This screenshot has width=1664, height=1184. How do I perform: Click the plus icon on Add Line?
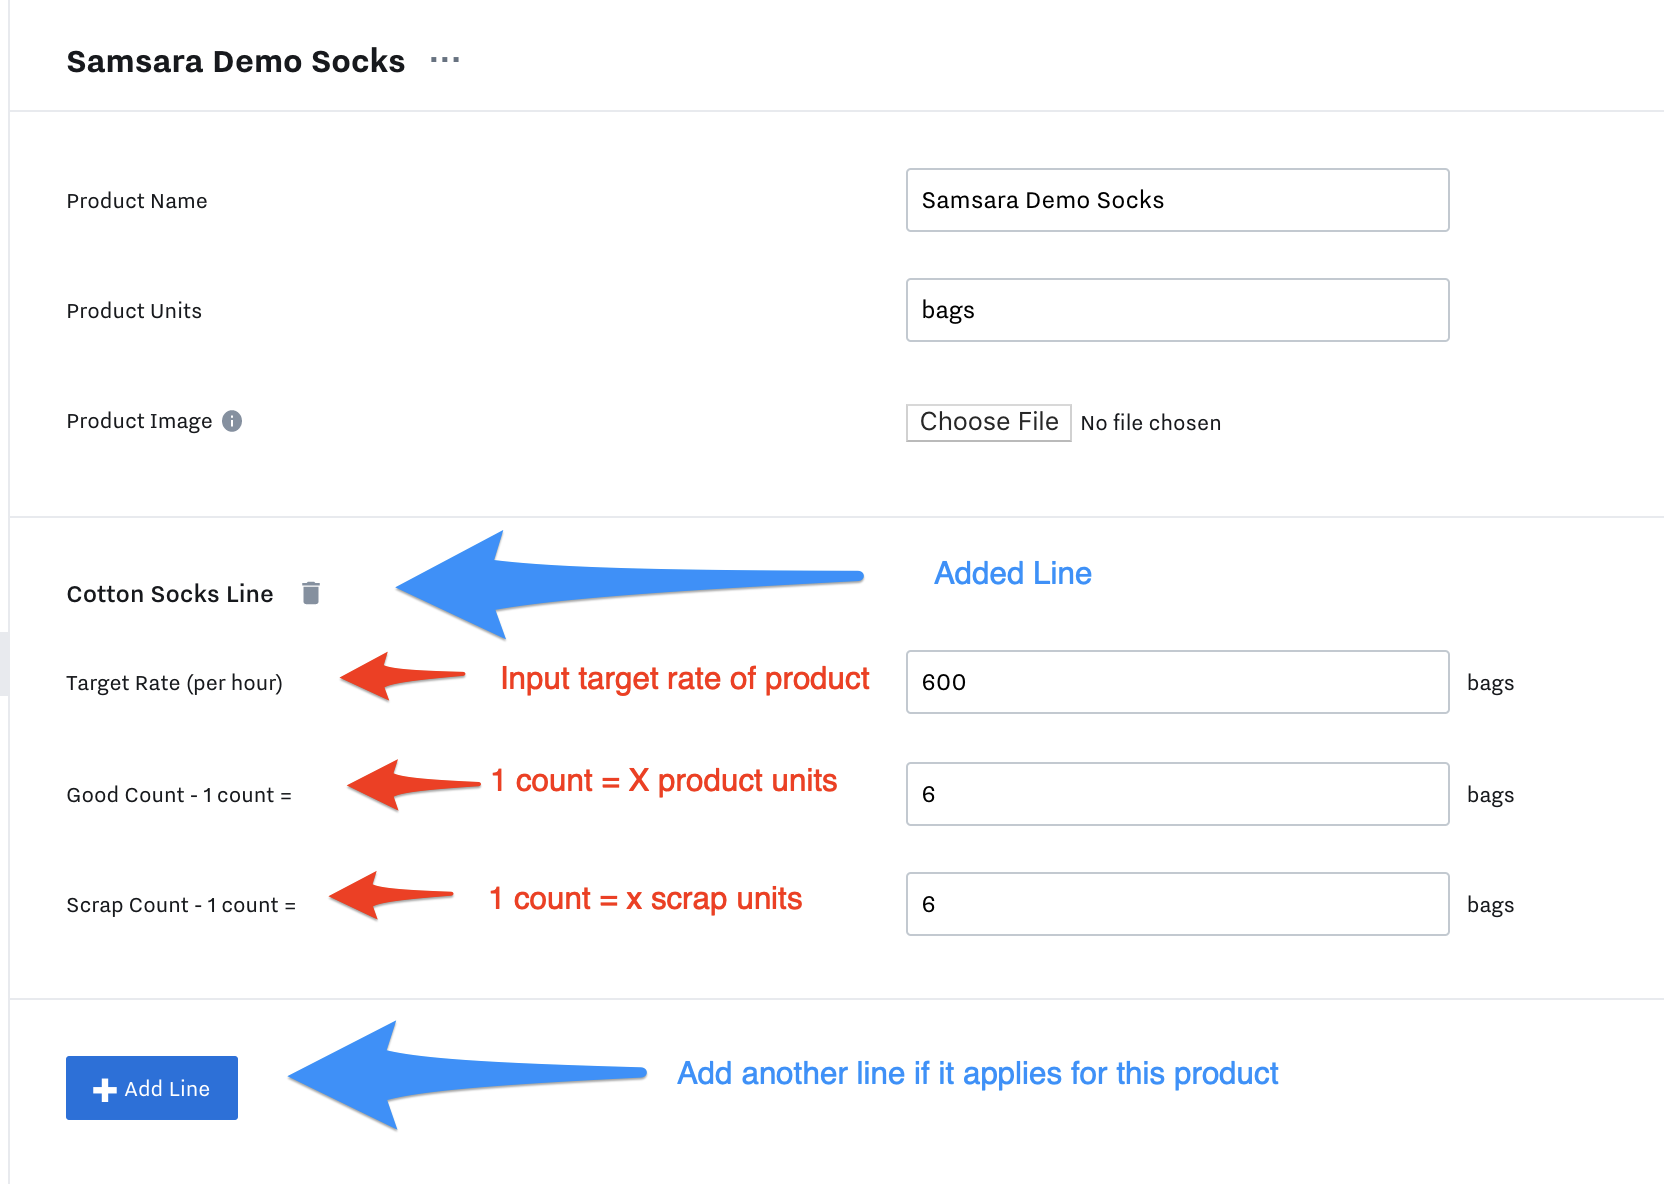coord(104,1089)
